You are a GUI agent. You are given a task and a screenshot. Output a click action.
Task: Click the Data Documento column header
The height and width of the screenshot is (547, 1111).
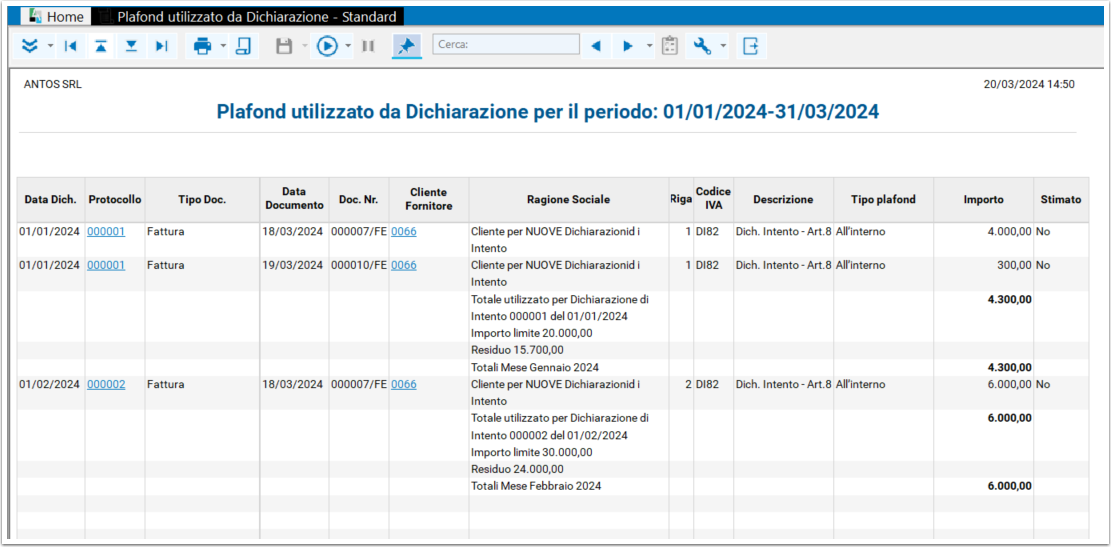[x=293, y=200]
